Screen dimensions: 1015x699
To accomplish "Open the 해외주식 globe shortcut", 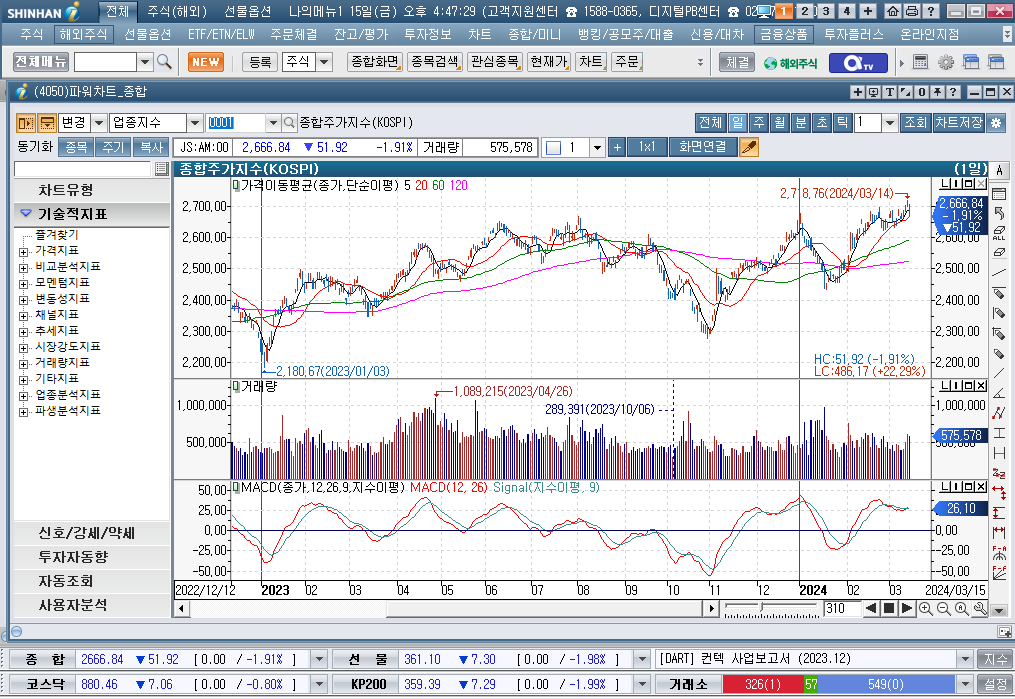I will click(790, 63).
